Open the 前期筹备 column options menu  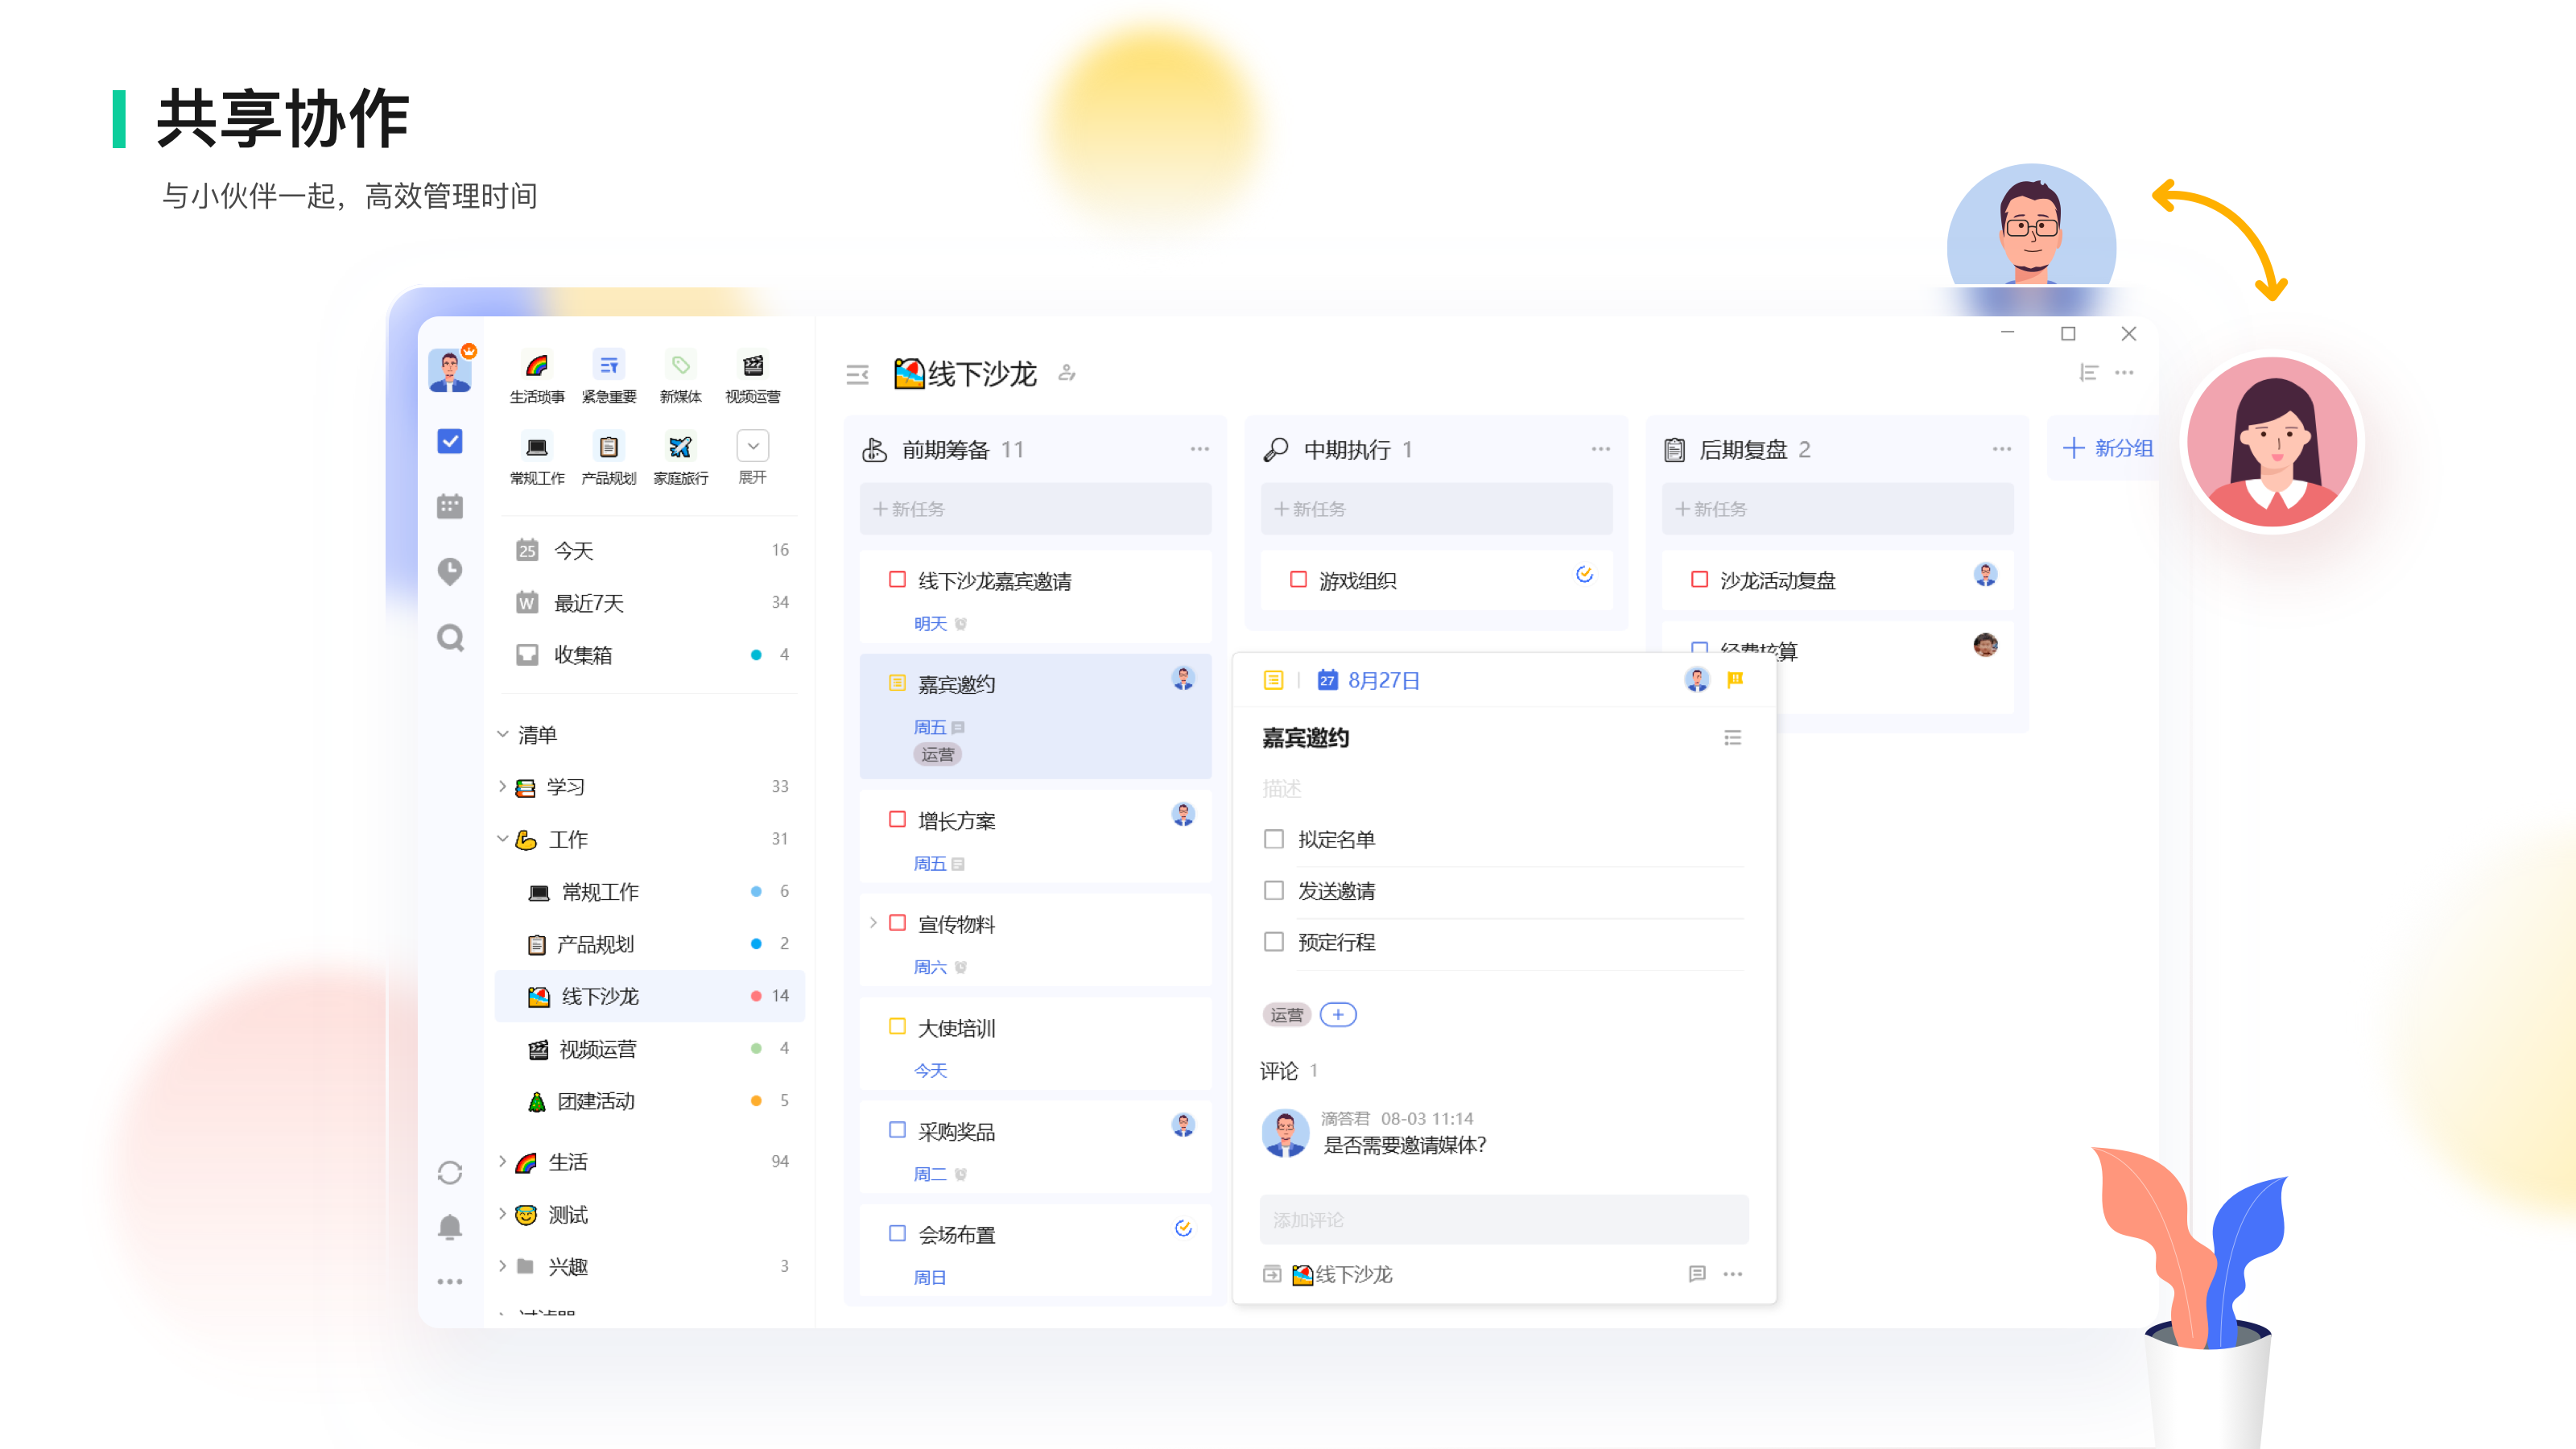[1199, 449]
